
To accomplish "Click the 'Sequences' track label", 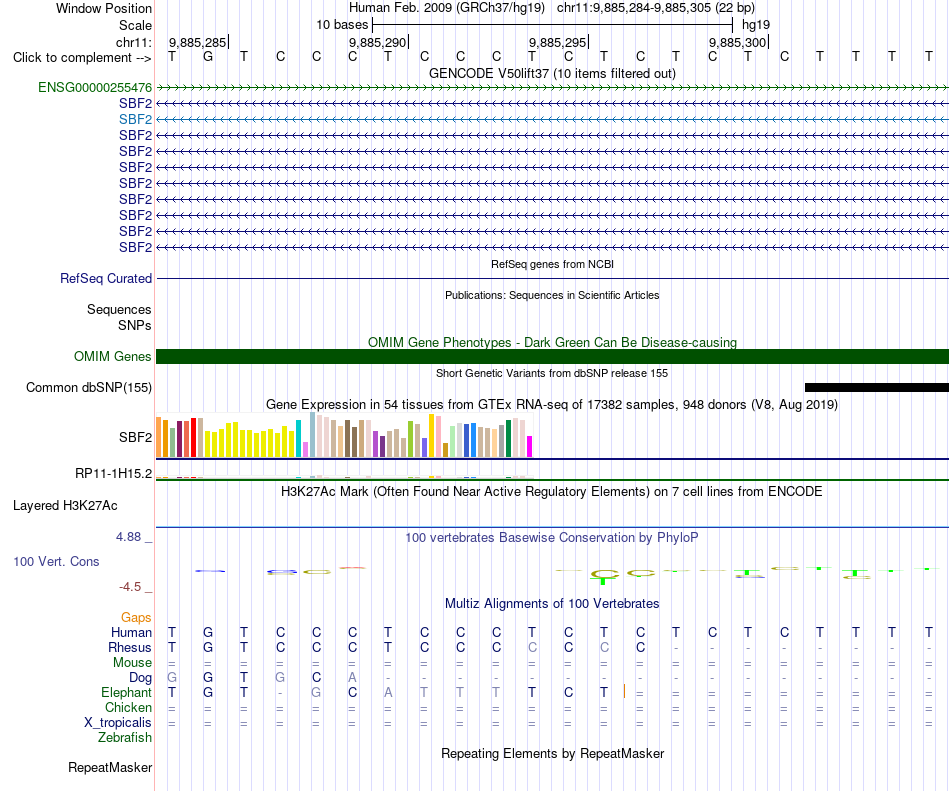I will tap(119, 309).
